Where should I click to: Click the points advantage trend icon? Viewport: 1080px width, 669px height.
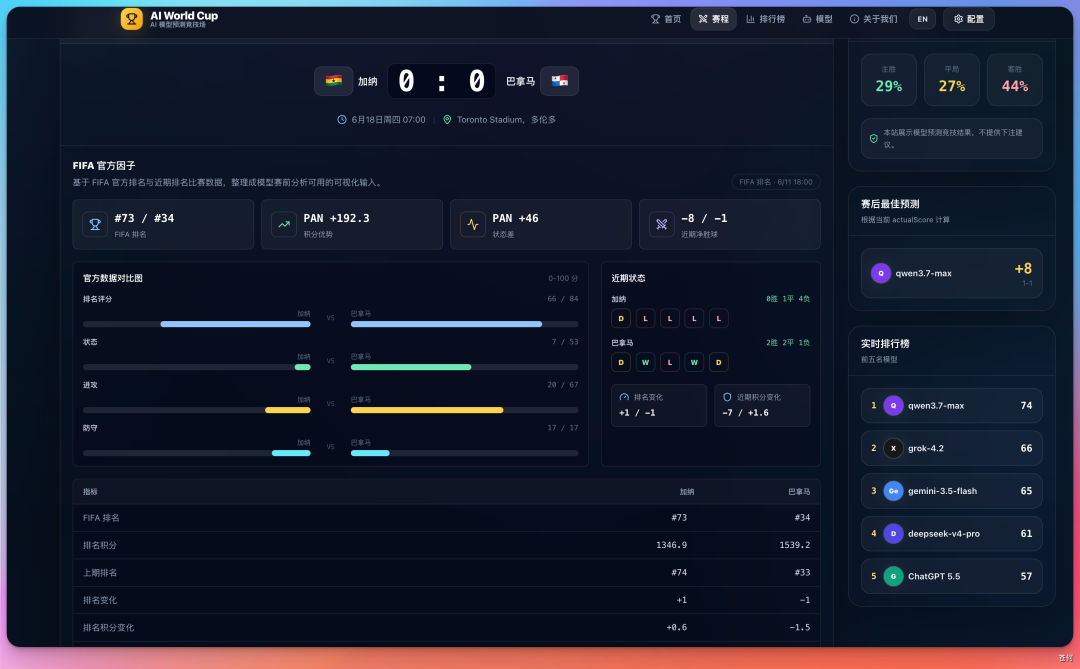click(284, 225)
